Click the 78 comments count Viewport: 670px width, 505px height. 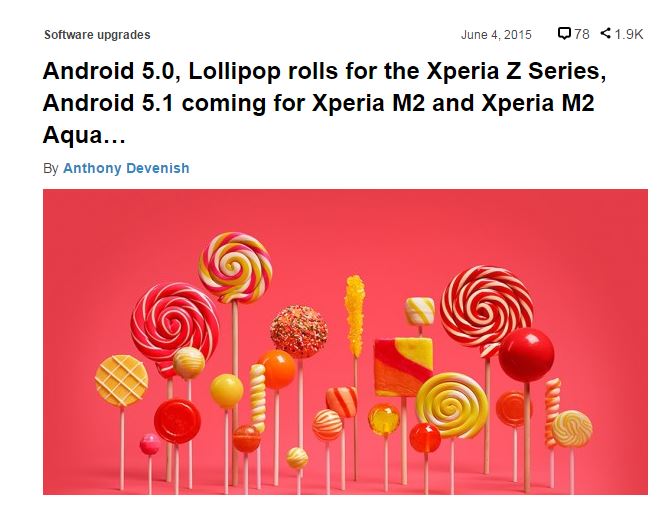click(x=582, y=34)
